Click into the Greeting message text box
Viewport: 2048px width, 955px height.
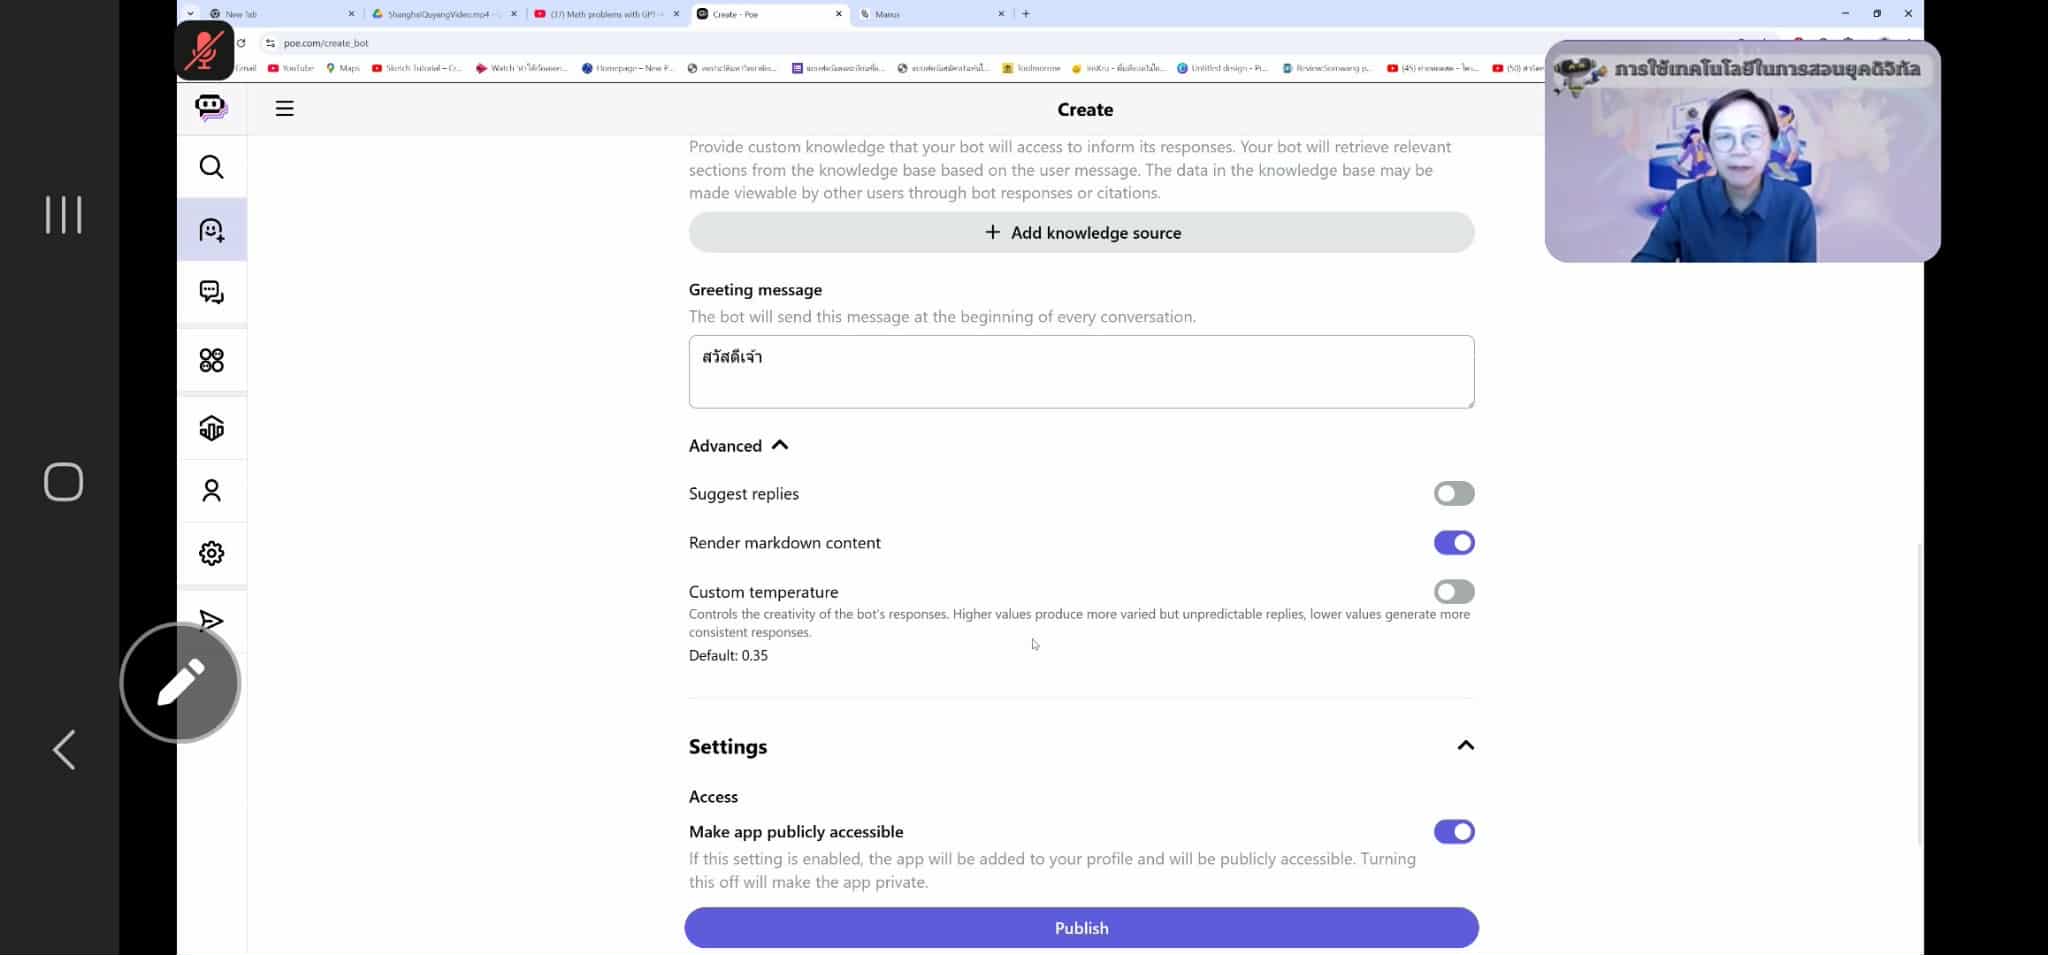[1081, 372]
